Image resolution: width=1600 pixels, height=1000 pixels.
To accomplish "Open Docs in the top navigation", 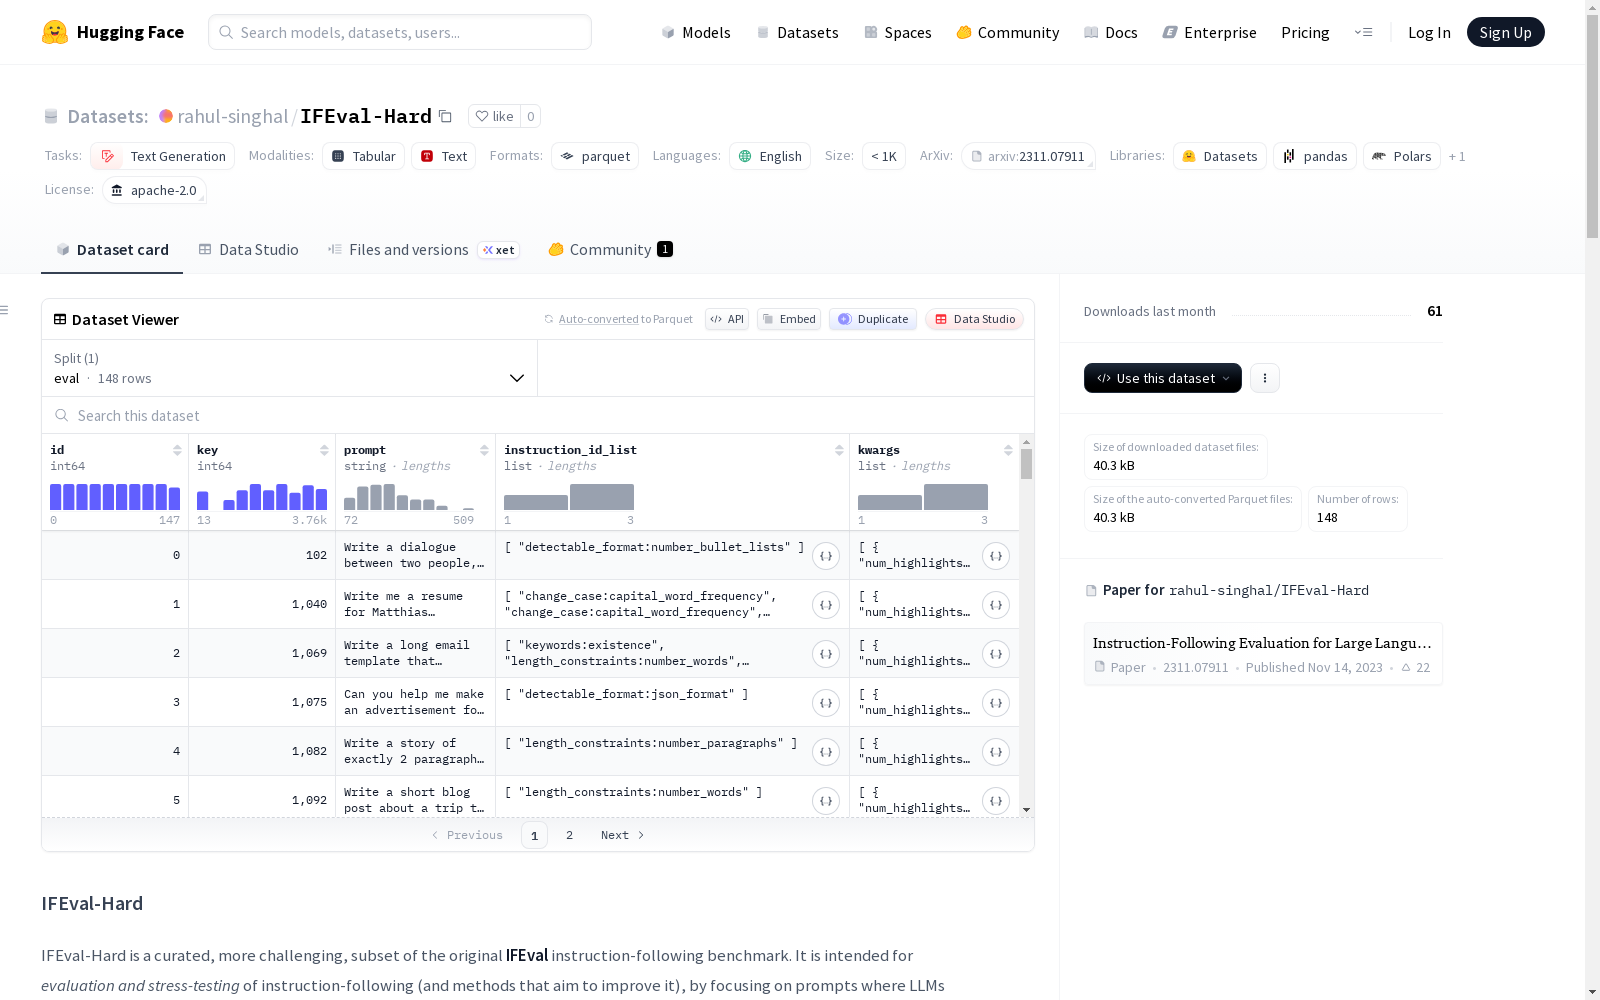I will pyautogui.click(x=1111, y=32).
